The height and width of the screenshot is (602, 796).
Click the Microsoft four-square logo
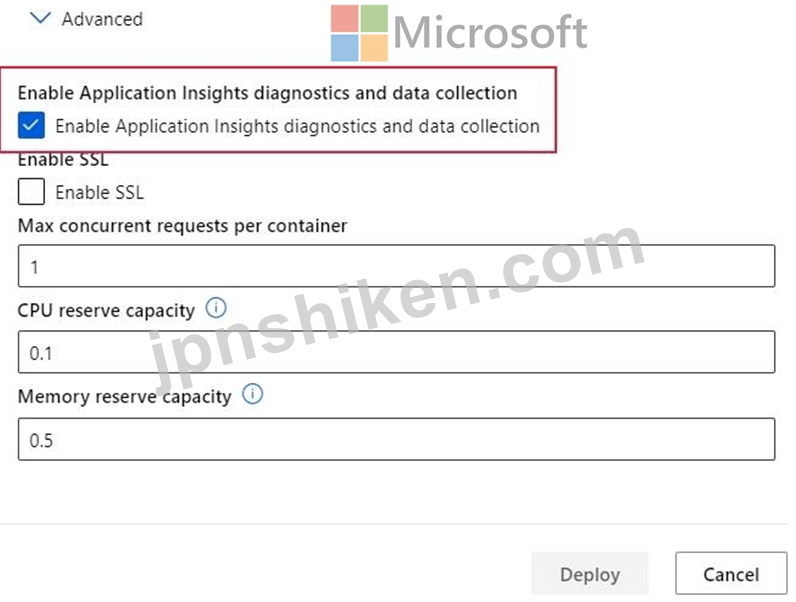click(x=359, y=33)
